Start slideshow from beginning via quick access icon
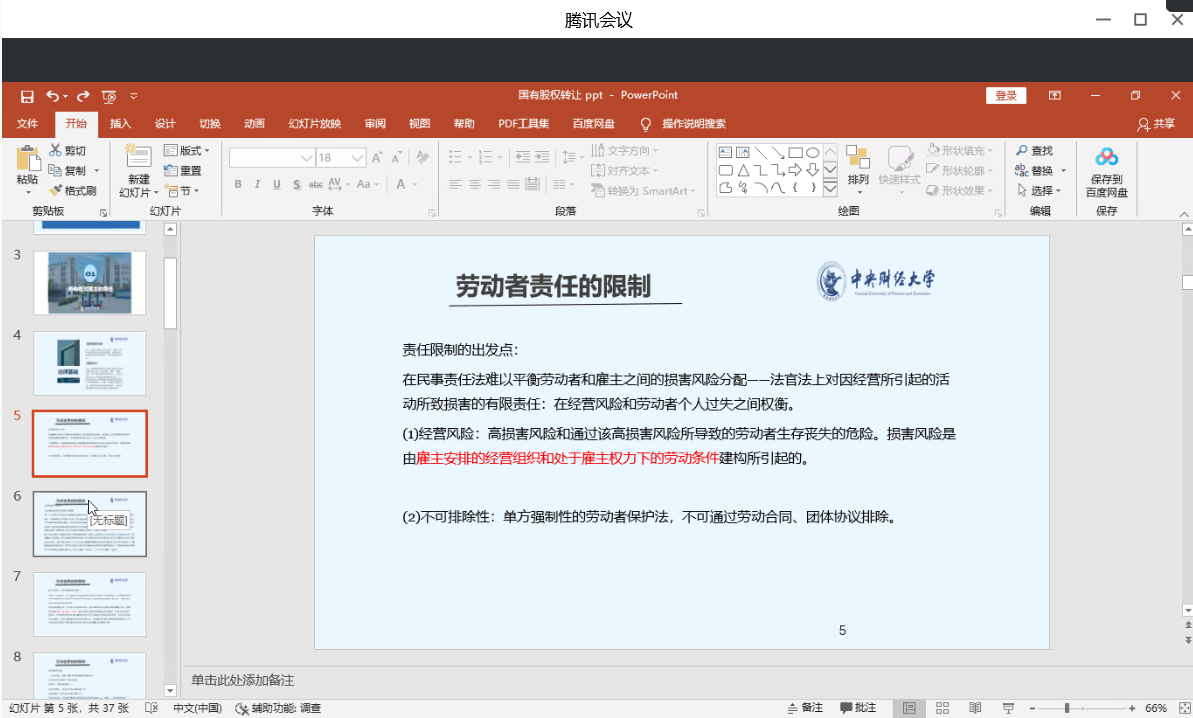Viewport: 1193px width, 718px height. pos(109,96)
